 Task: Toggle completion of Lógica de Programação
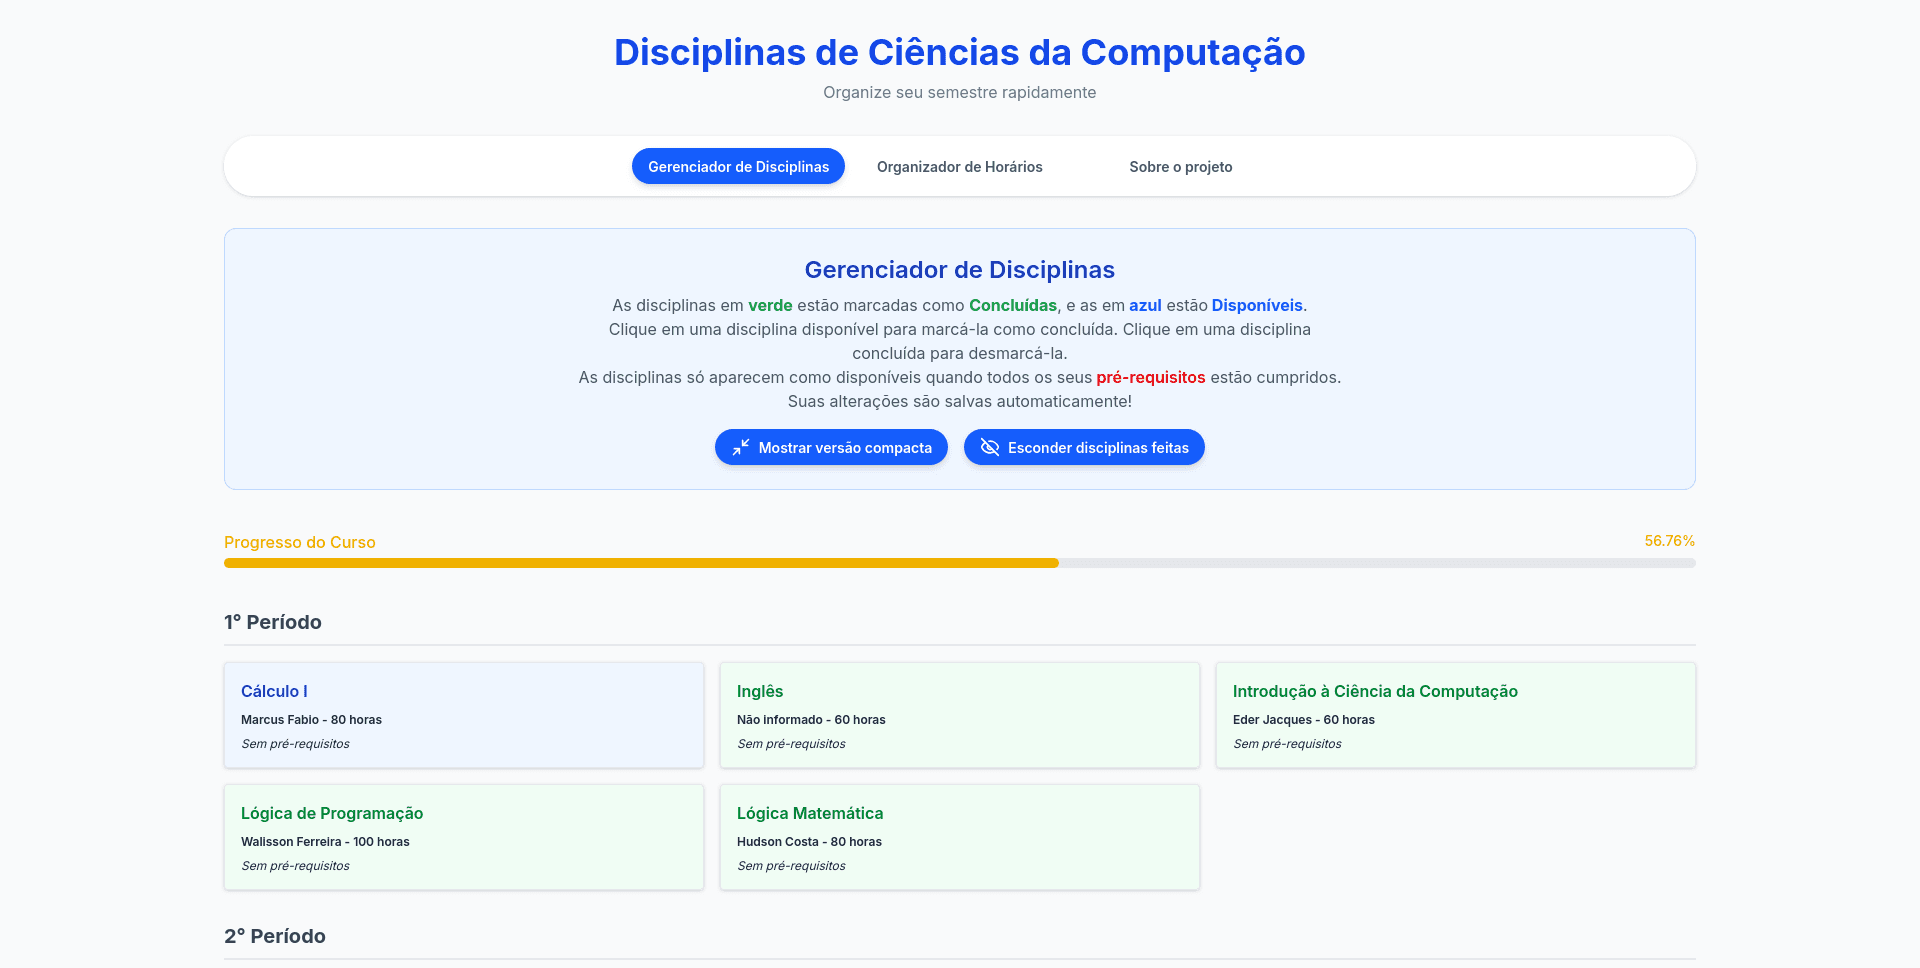[x=463, y=837]
